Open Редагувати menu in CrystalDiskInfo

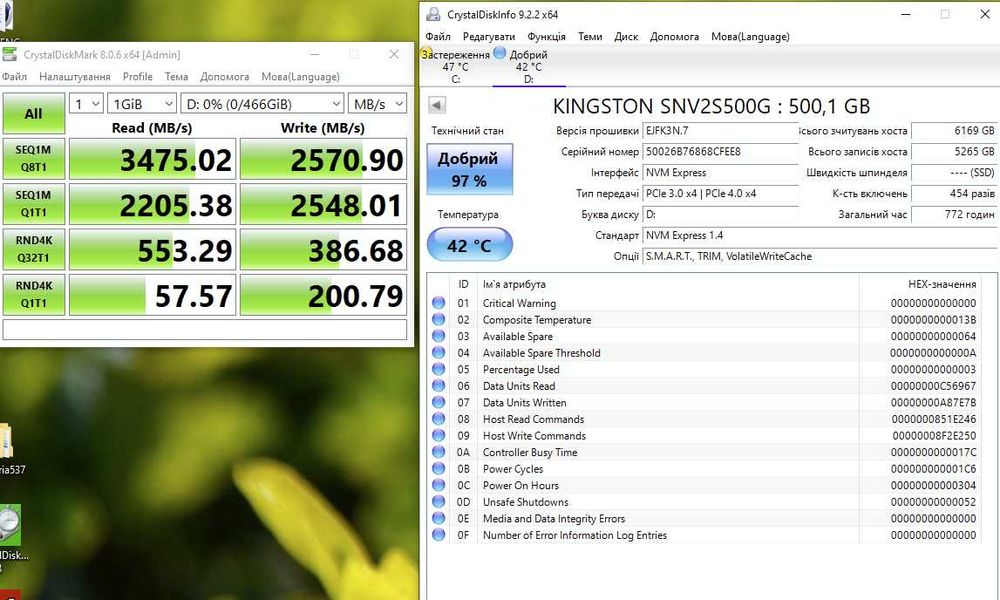[489, 36]
